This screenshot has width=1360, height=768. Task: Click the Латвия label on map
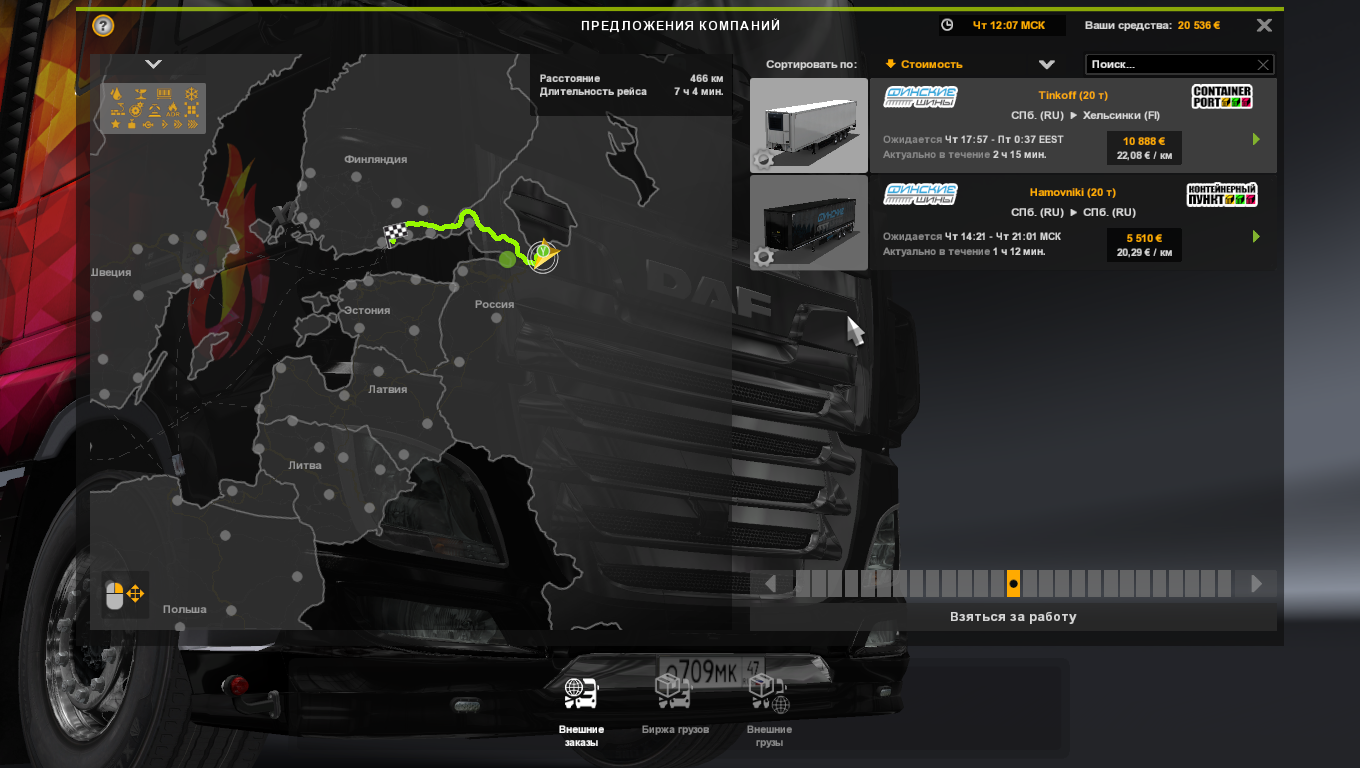388,389
